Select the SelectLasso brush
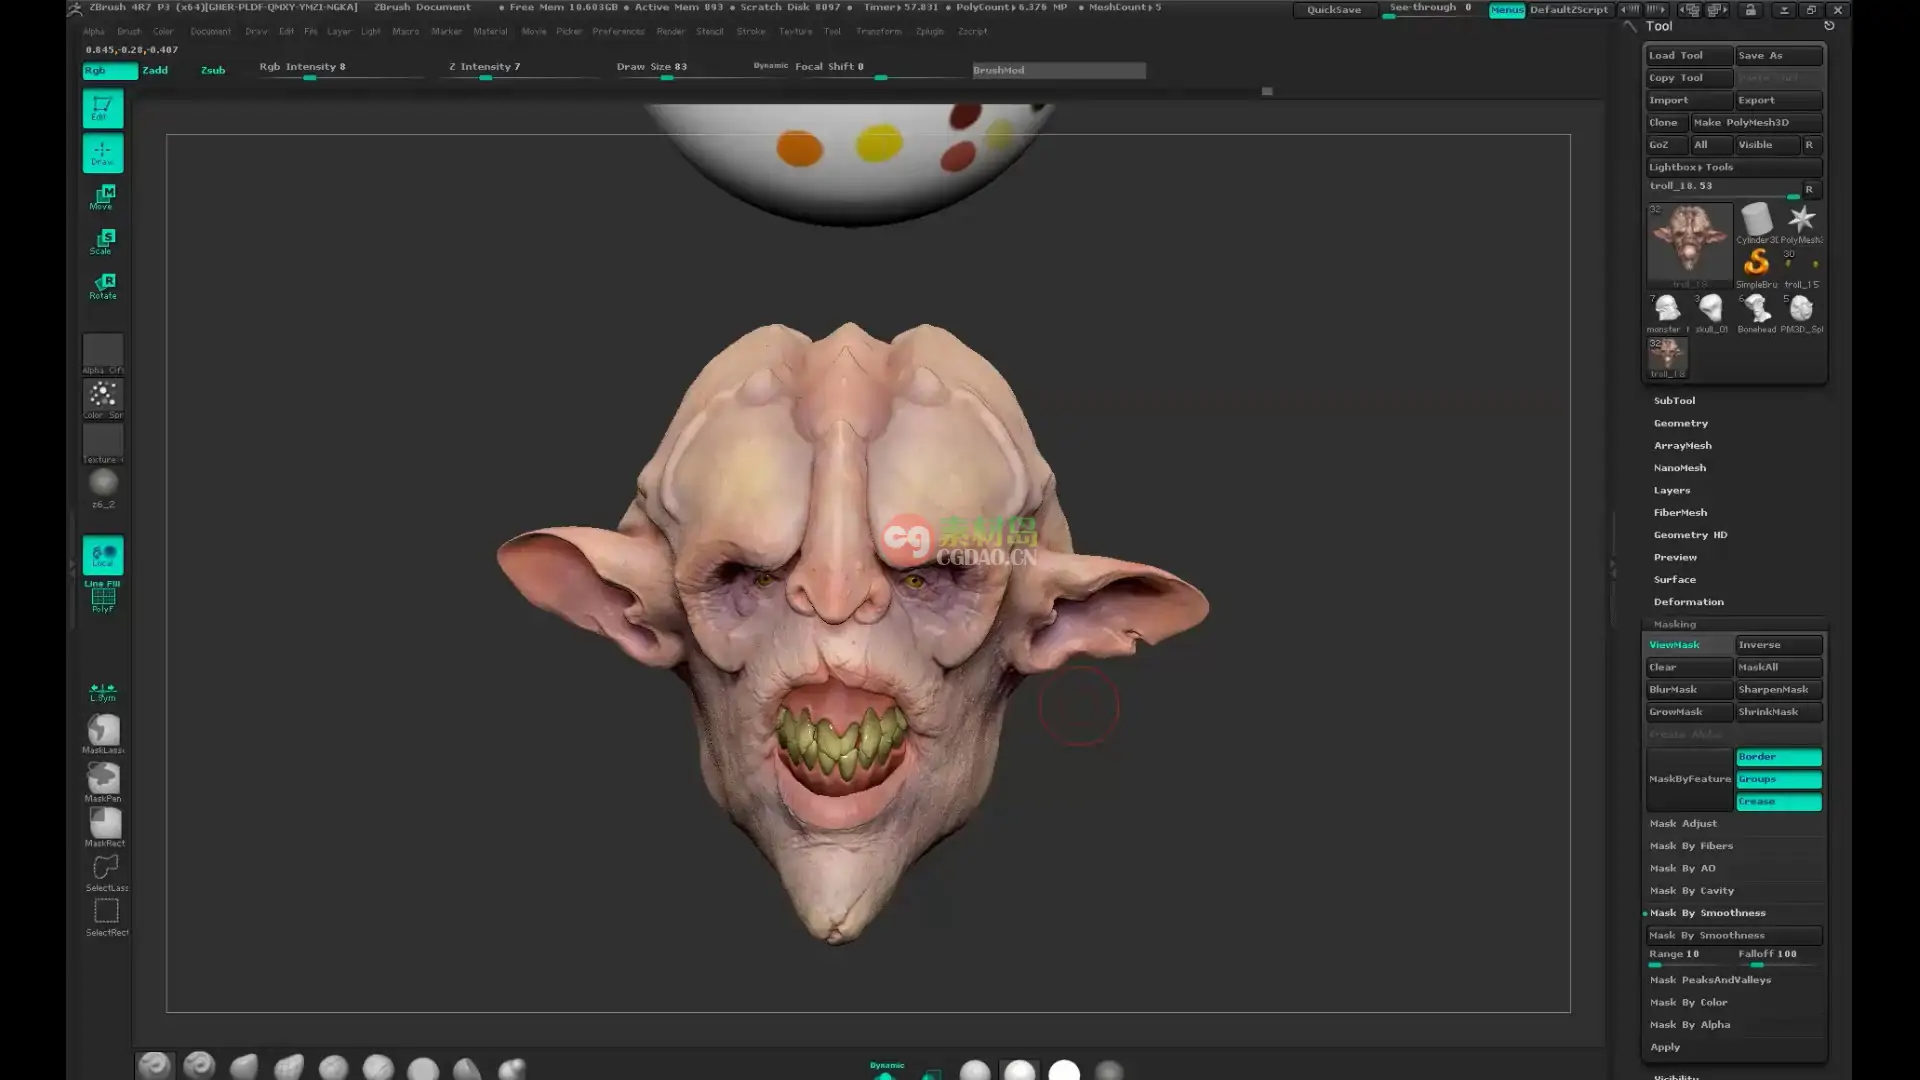 106,872
